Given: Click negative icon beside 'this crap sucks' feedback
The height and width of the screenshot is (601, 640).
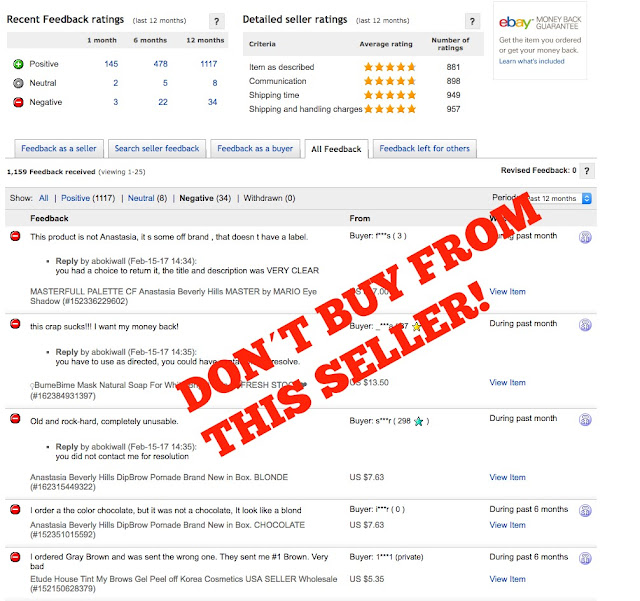Looking at the screenshot, I should click(x=16, y=324).
